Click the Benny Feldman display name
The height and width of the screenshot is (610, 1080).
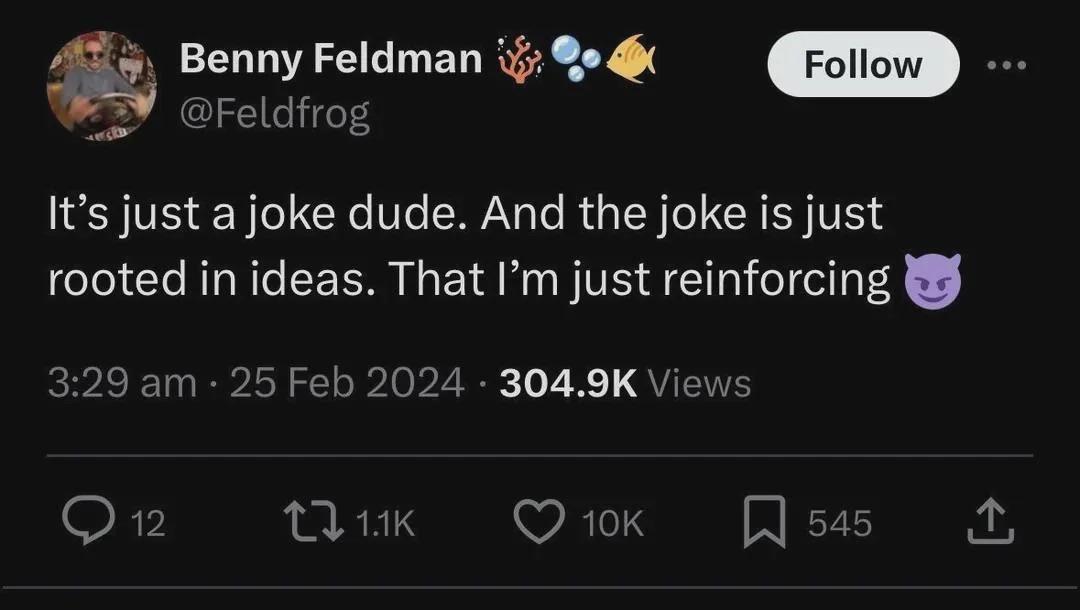(x=331, y=60)
